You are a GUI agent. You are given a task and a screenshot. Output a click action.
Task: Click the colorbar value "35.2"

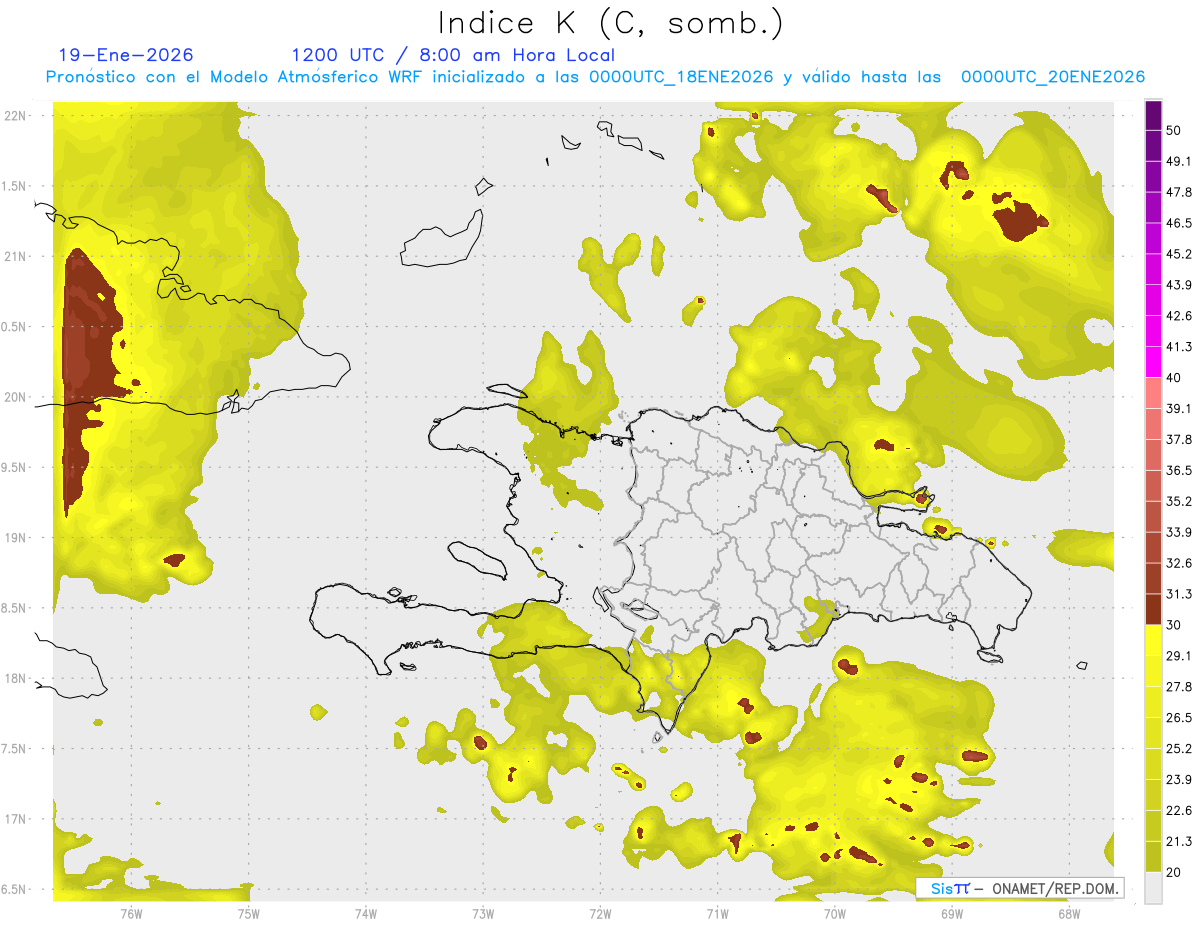click(1179, 501)
